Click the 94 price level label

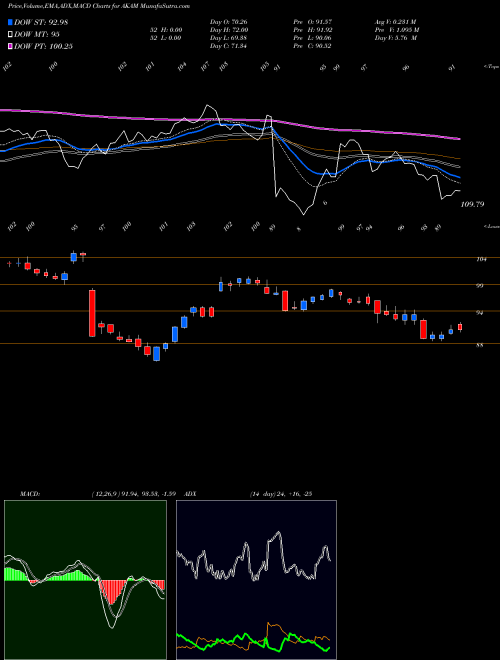(480, 313)
